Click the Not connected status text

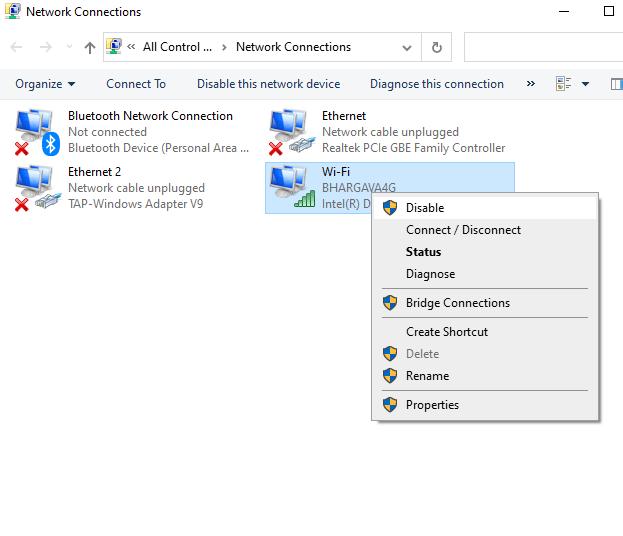107,132
